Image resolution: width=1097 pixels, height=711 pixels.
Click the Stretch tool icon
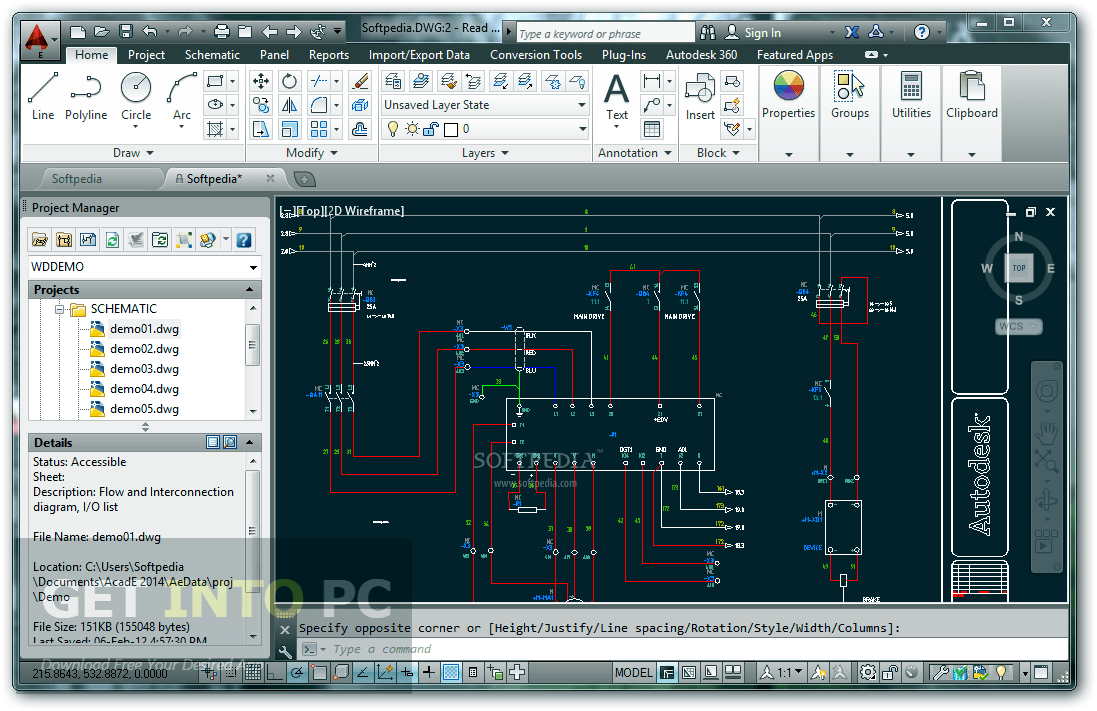(261, 129)
